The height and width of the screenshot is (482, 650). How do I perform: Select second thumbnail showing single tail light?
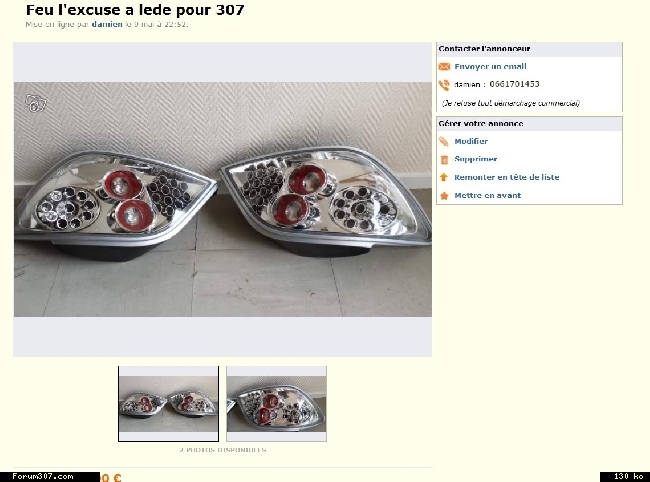[x=276, y=404]
